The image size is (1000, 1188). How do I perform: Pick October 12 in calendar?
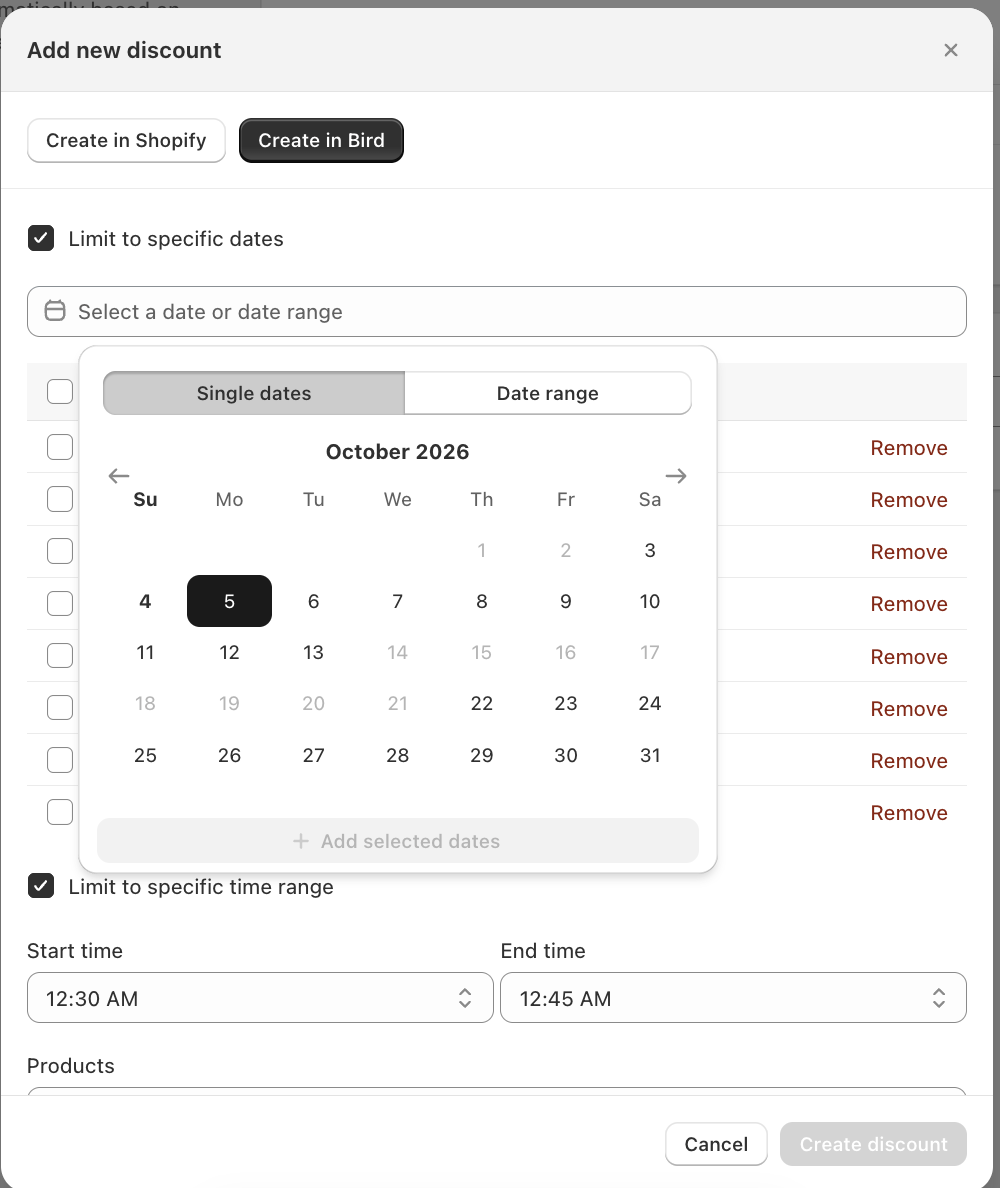point(230,652)
